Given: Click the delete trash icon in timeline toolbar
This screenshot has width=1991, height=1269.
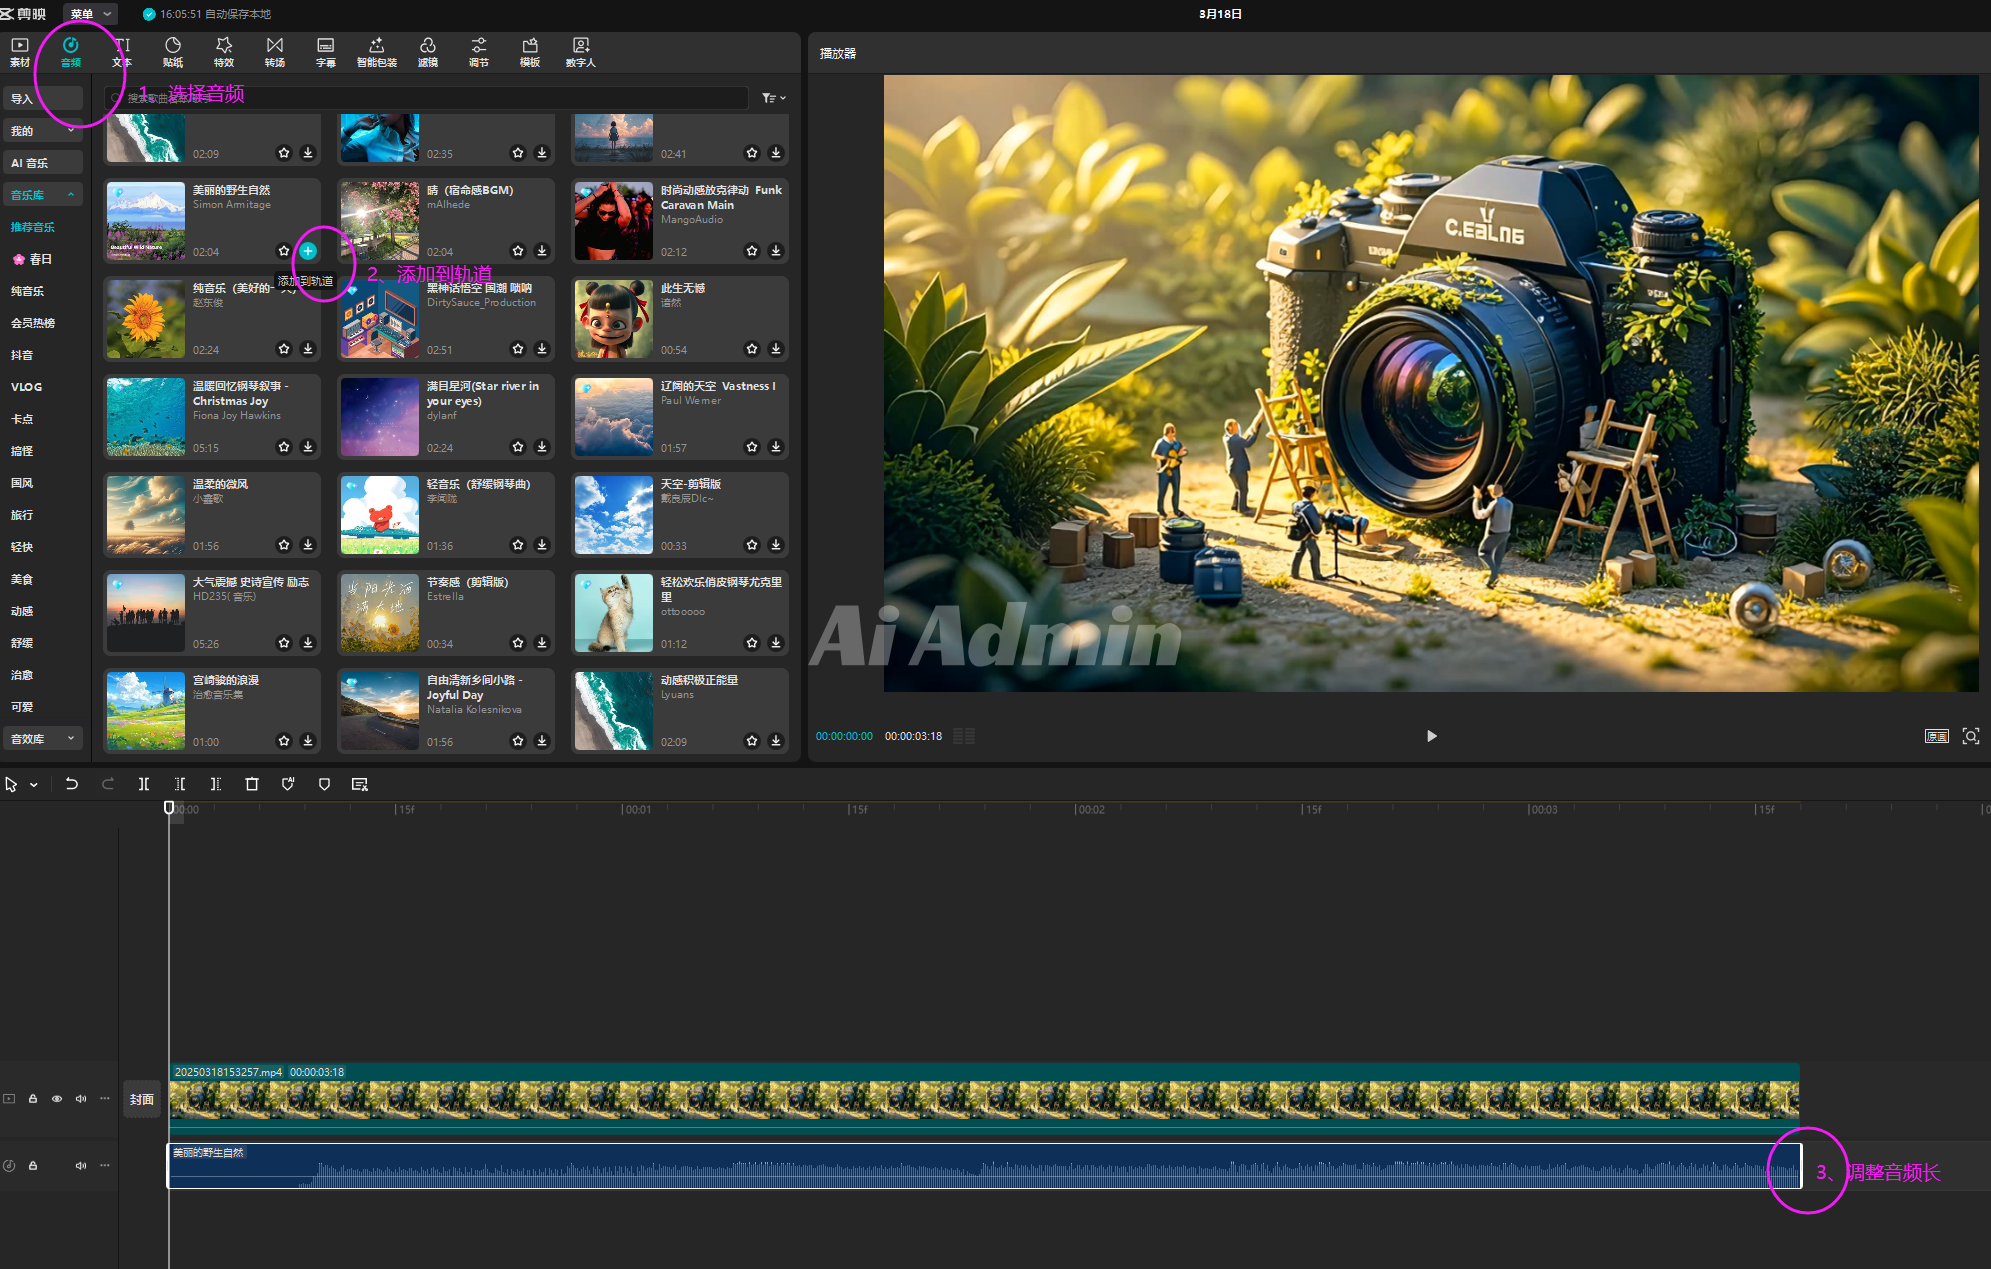Looking at the screenshot, I should 252,784.
